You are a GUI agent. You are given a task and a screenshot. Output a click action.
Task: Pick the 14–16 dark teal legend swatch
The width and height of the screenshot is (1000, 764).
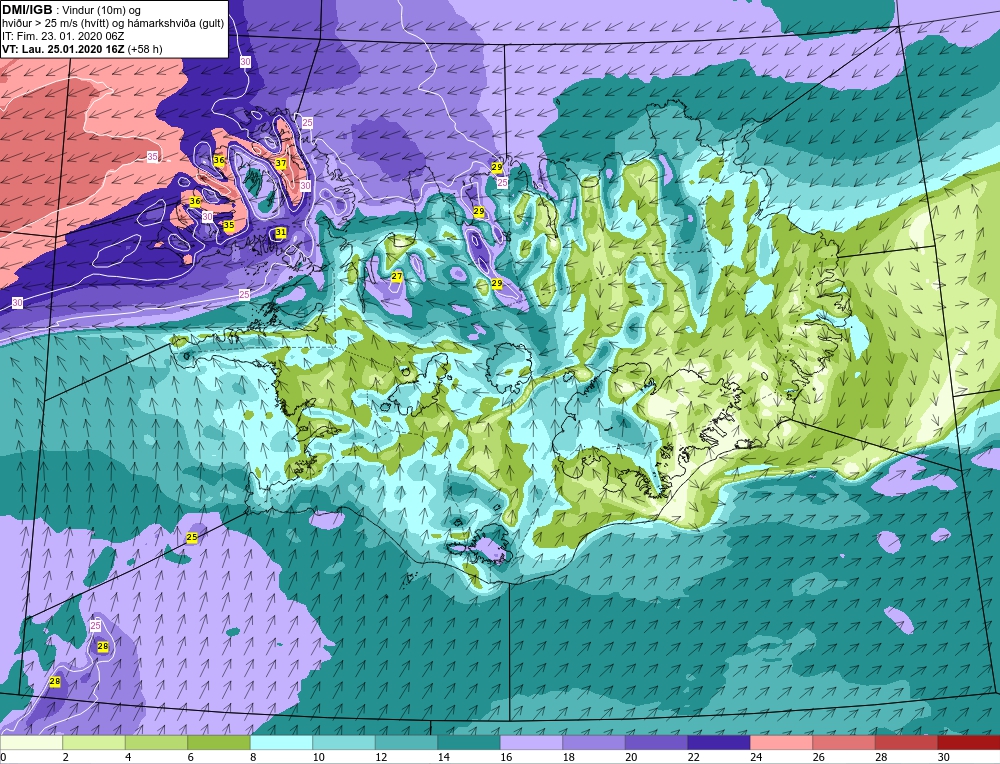[x=469, y=743]
